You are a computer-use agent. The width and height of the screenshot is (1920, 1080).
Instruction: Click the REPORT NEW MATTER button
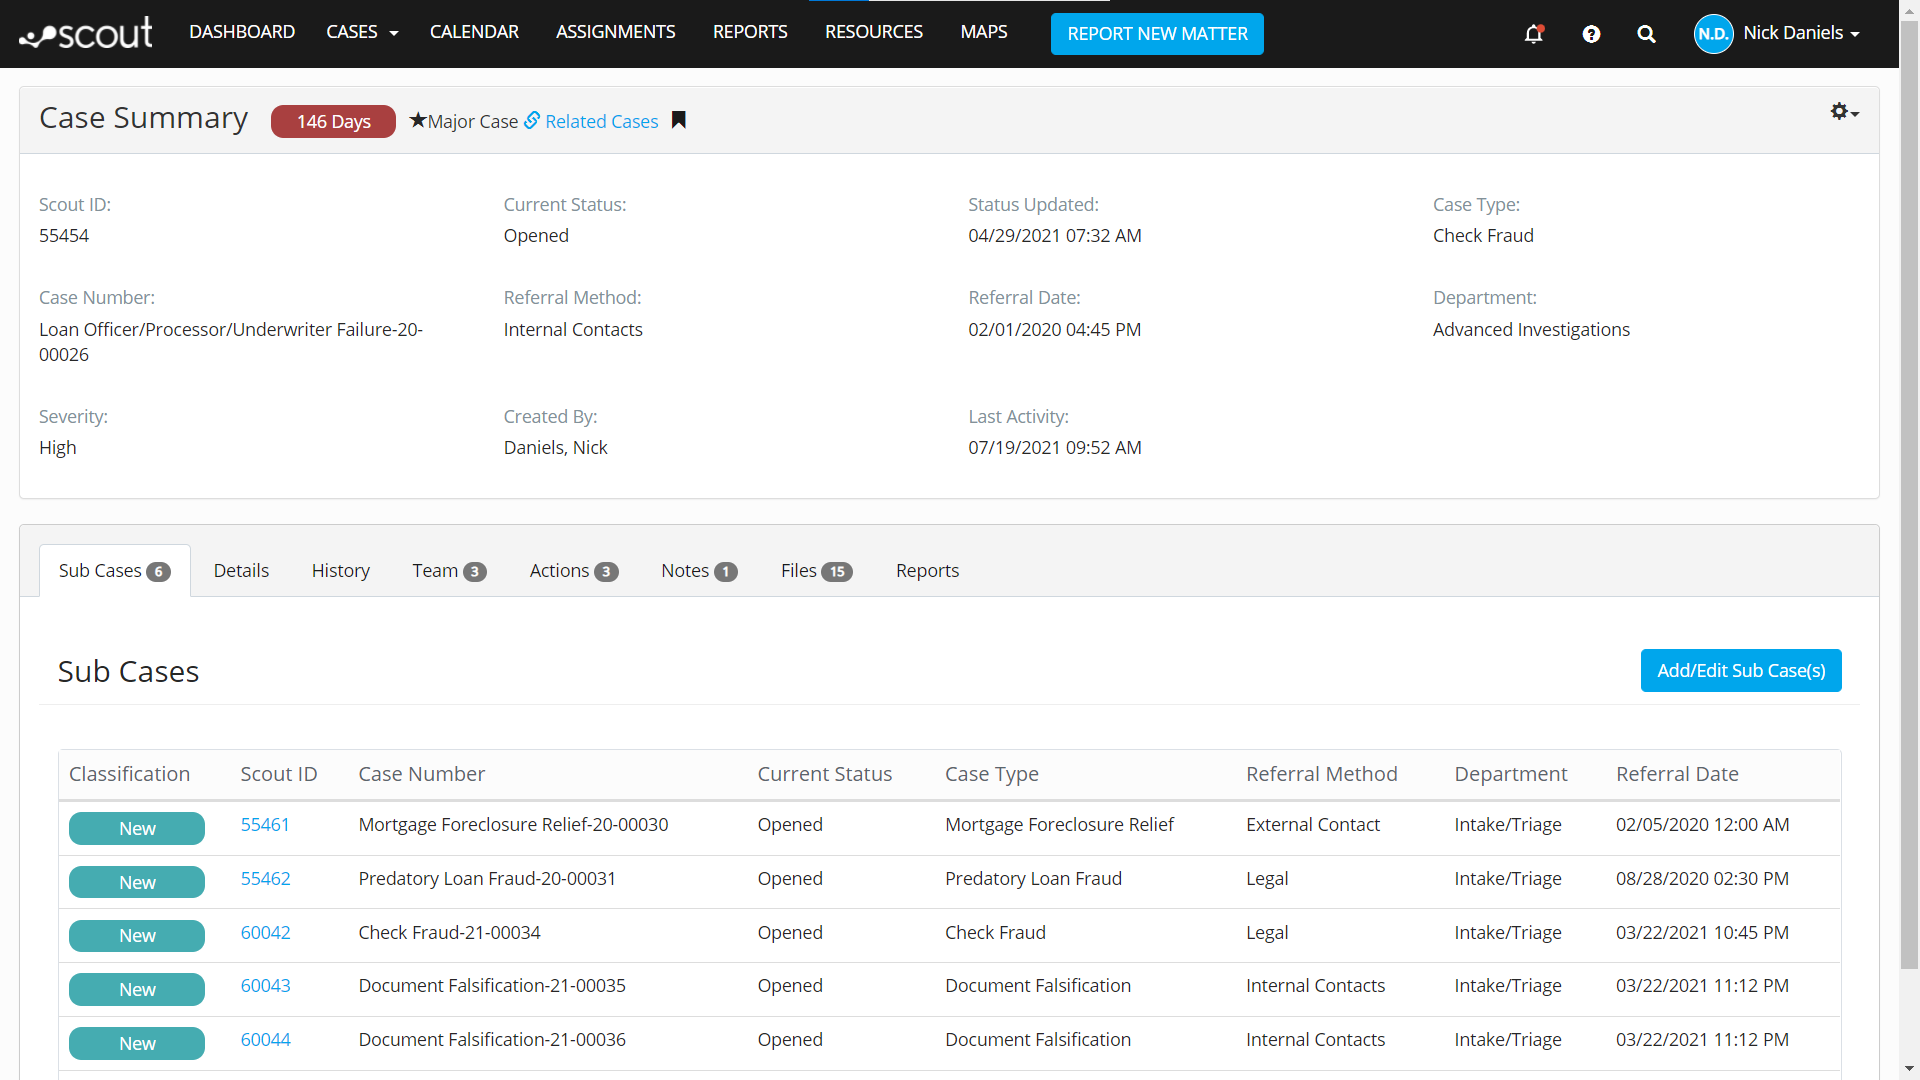click(1157, 34)
